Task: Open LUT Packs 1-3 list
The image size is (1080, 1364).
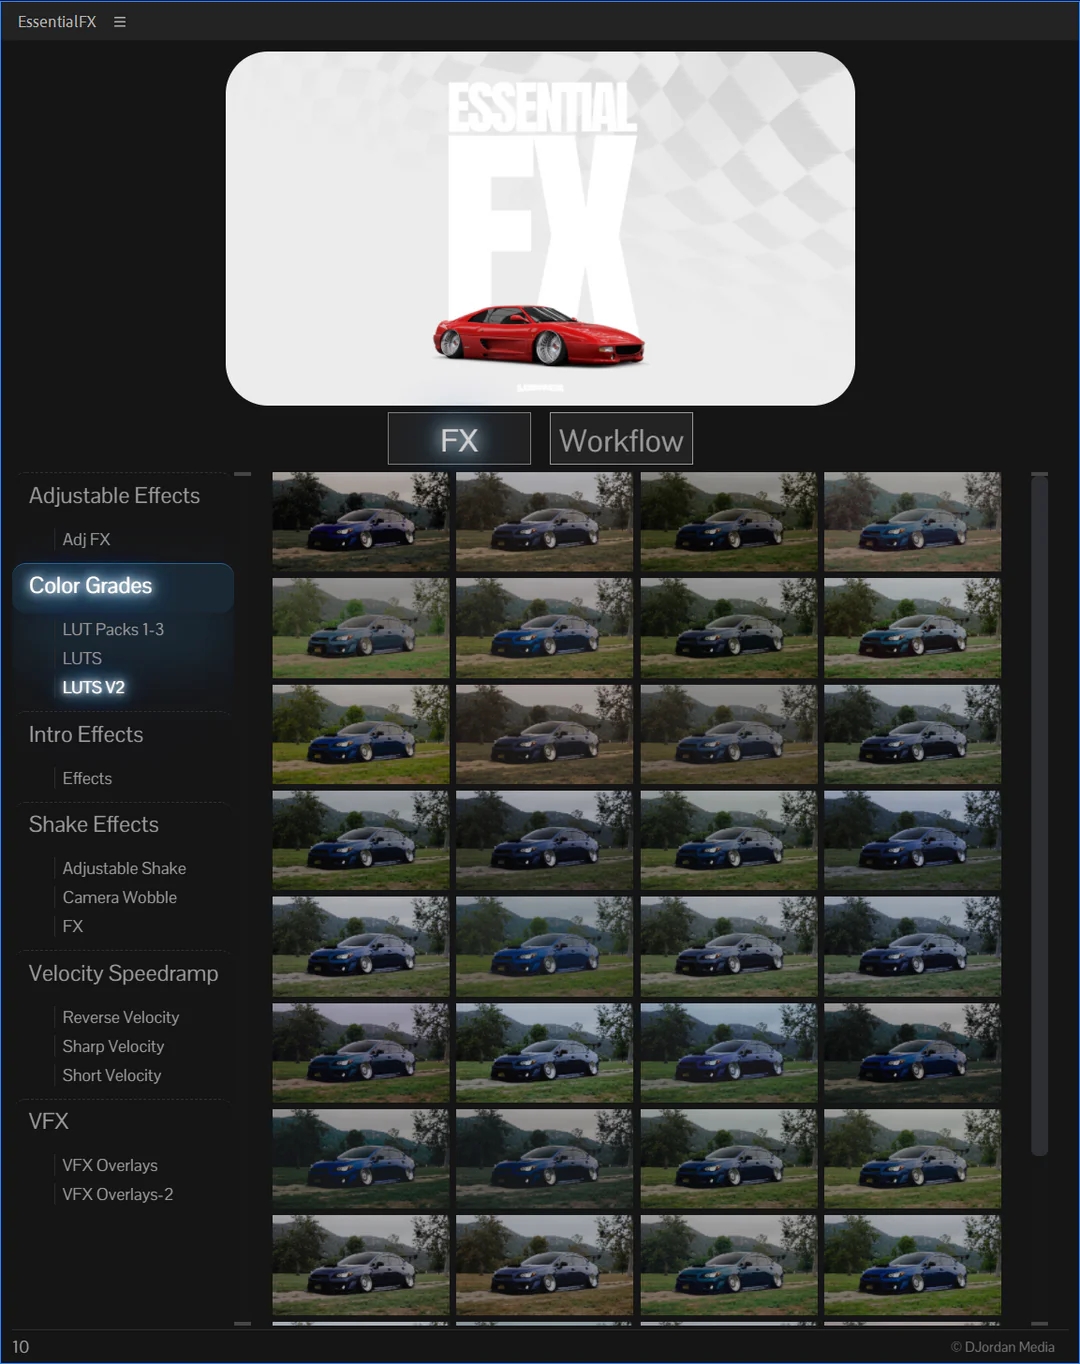Action: pyautogui.click(x=113, y=629)
